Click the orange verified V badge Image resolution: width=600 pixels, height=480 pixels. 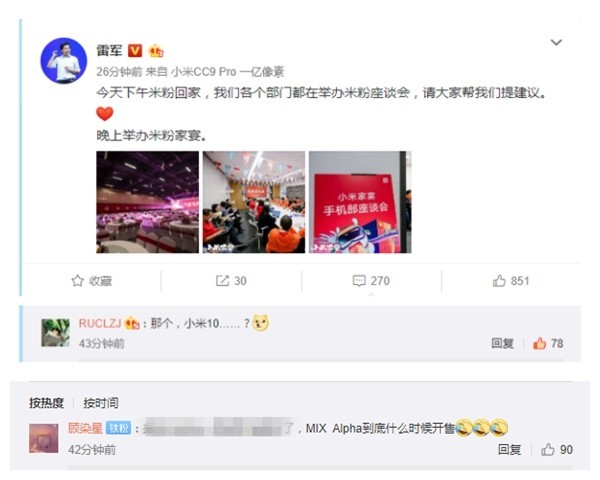(x=135, y=51)
